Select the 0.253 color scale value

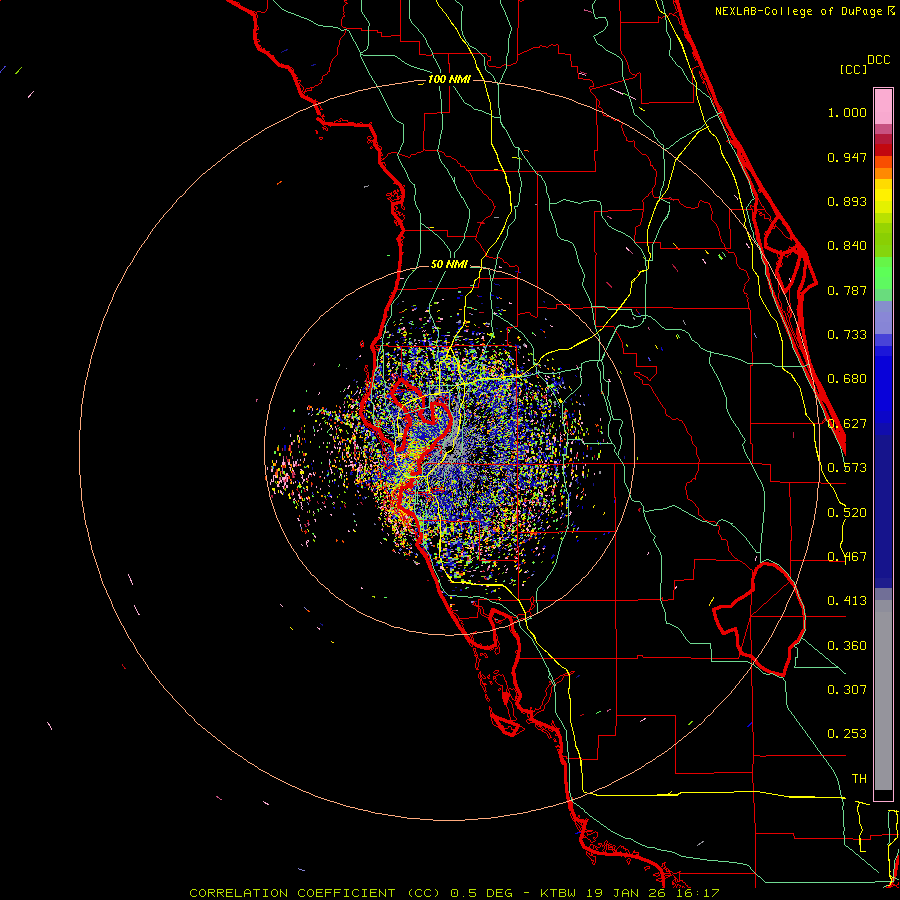(847, 734)
